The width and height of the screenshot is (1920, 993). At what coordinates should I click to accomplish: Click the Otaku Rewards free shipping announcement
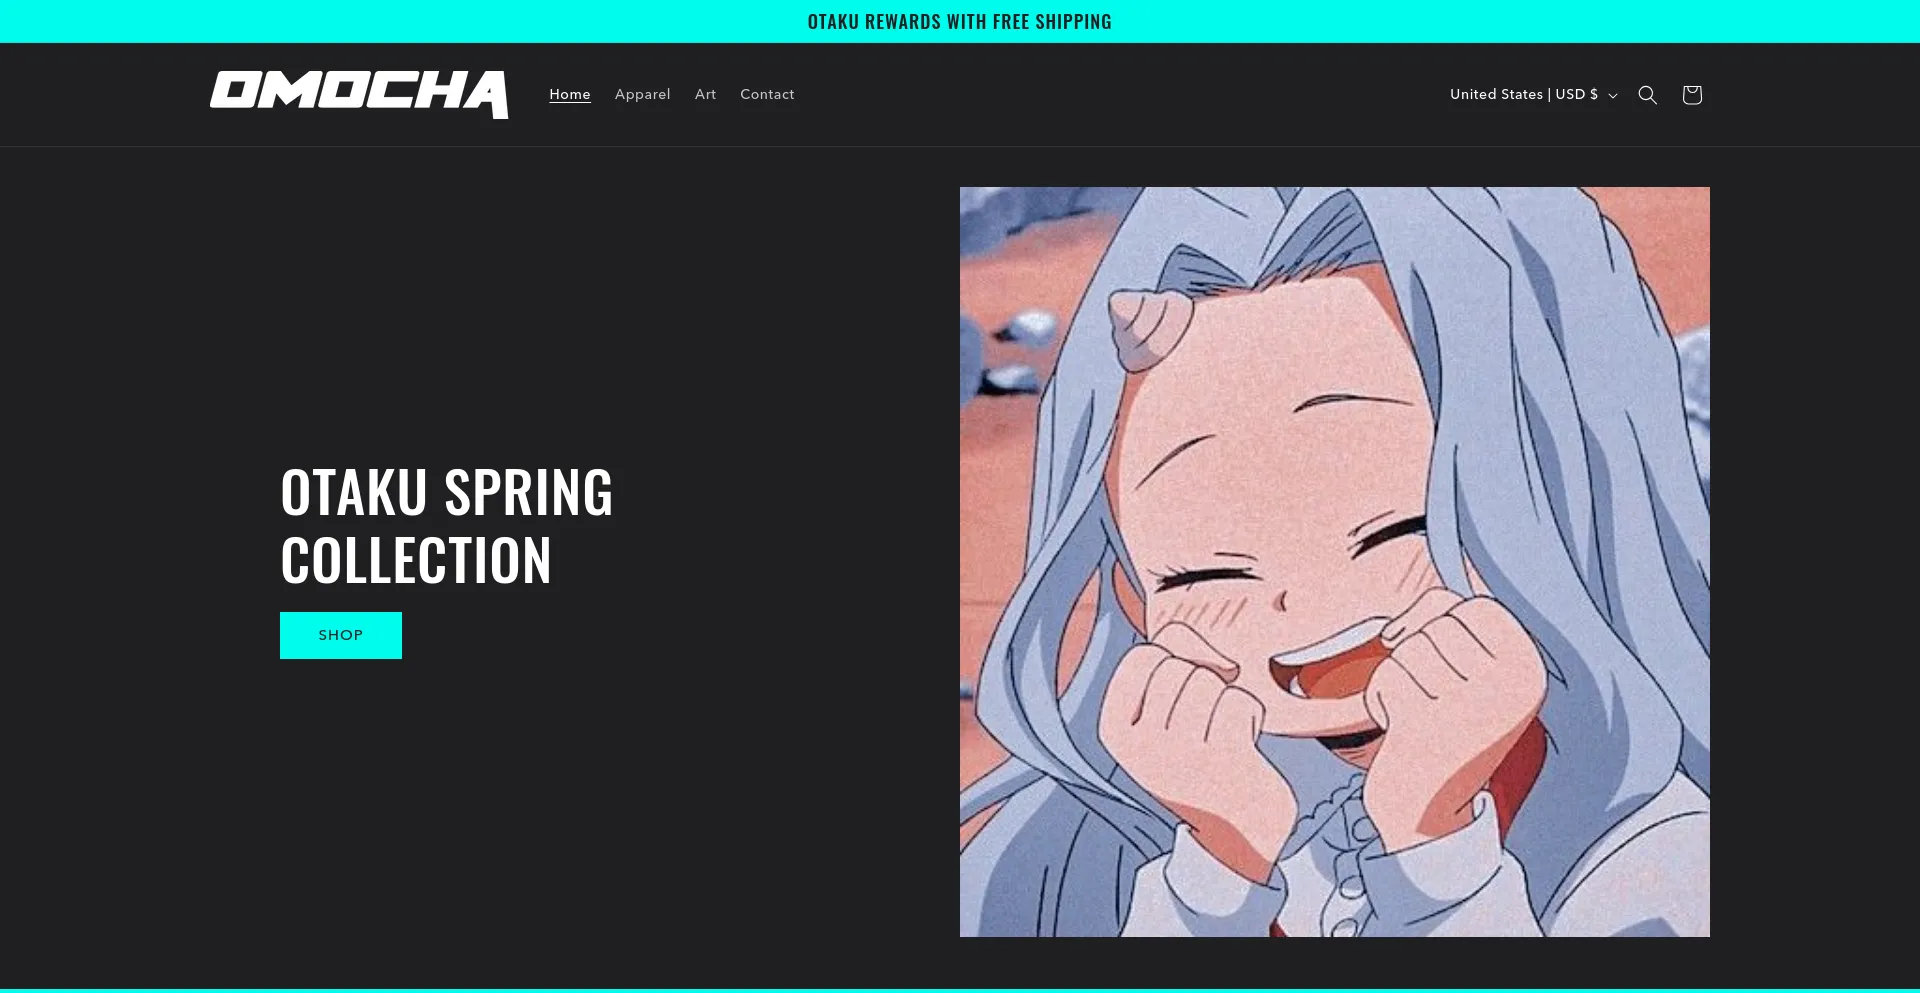[960, 21]
